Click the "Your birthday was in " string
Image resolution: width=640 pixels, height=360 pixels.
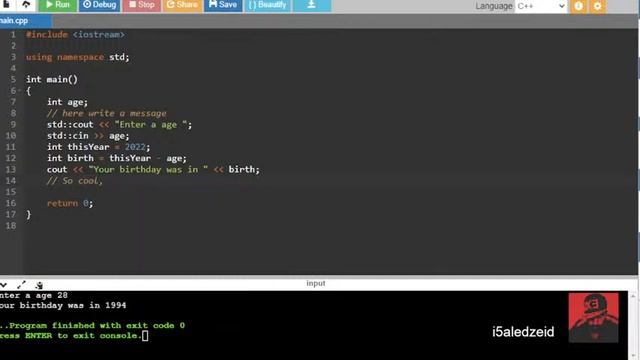(148, 169)
